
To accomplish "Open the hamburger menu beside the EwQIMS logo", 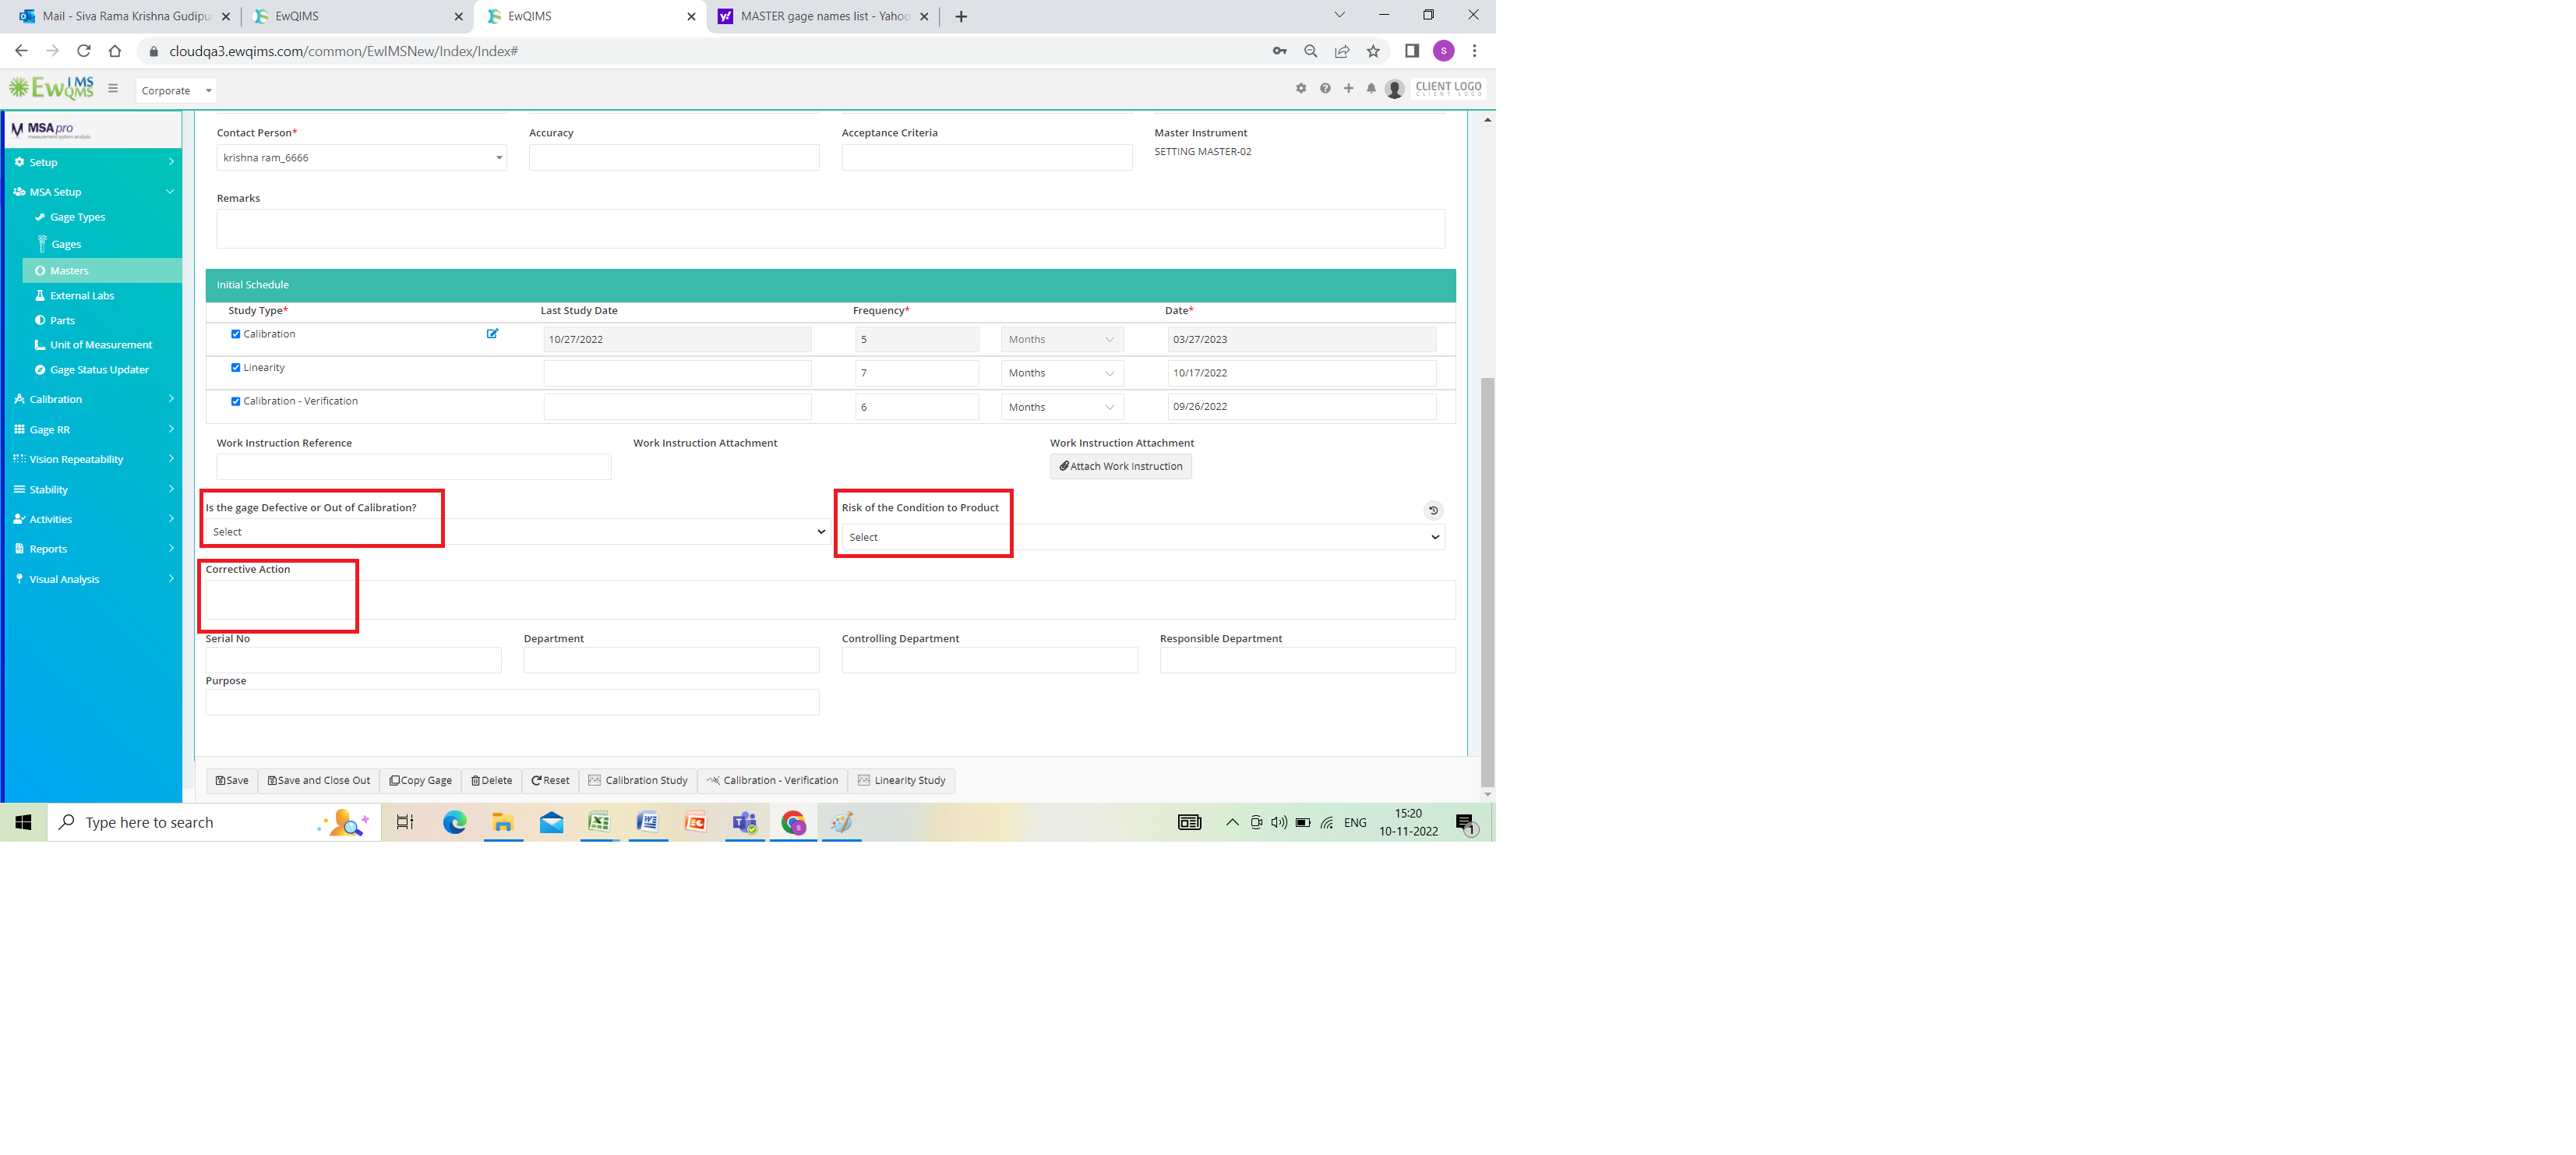I will [113, 88].
